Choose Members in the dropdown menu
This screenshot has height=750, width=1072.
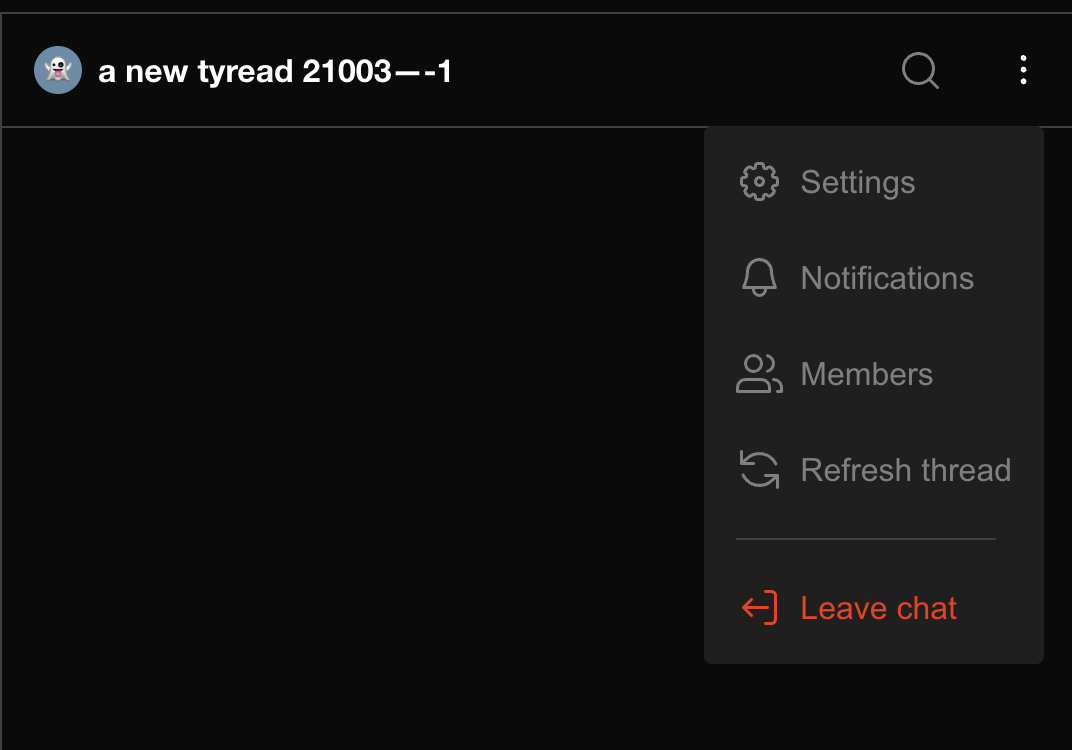click(866, 374)
